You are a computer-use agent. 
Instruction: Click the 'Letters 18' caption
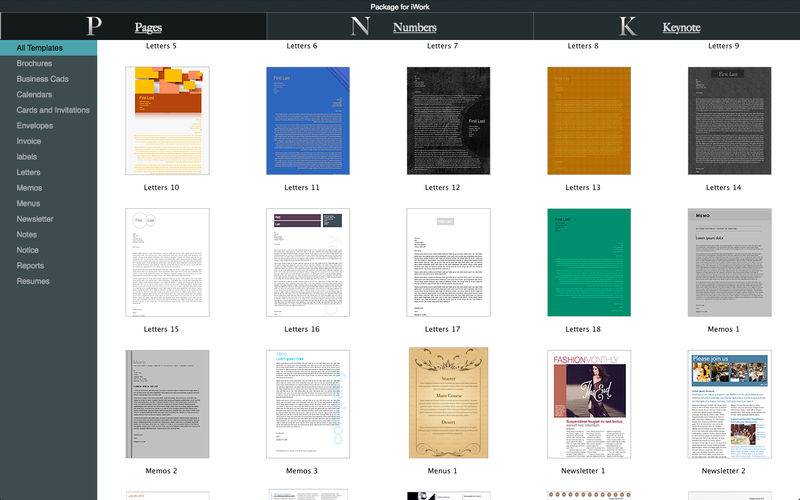[583, 330]
